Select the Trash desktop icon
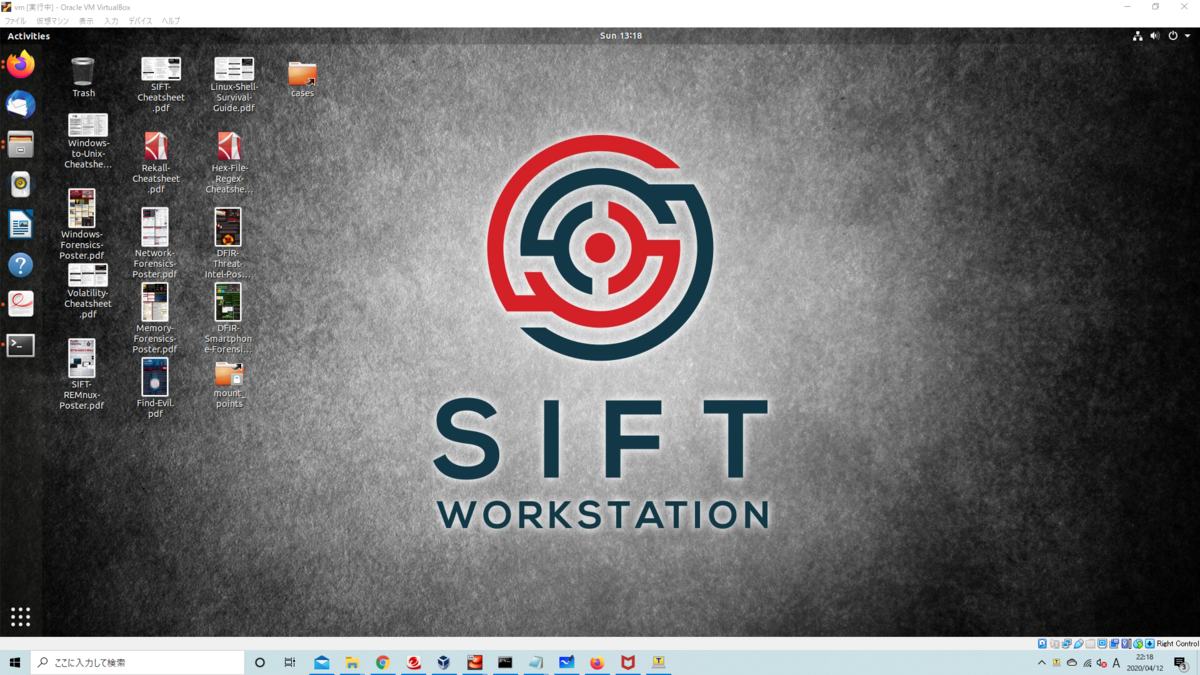This screenshot has width=1200, height=675. (x=83, y=78)
